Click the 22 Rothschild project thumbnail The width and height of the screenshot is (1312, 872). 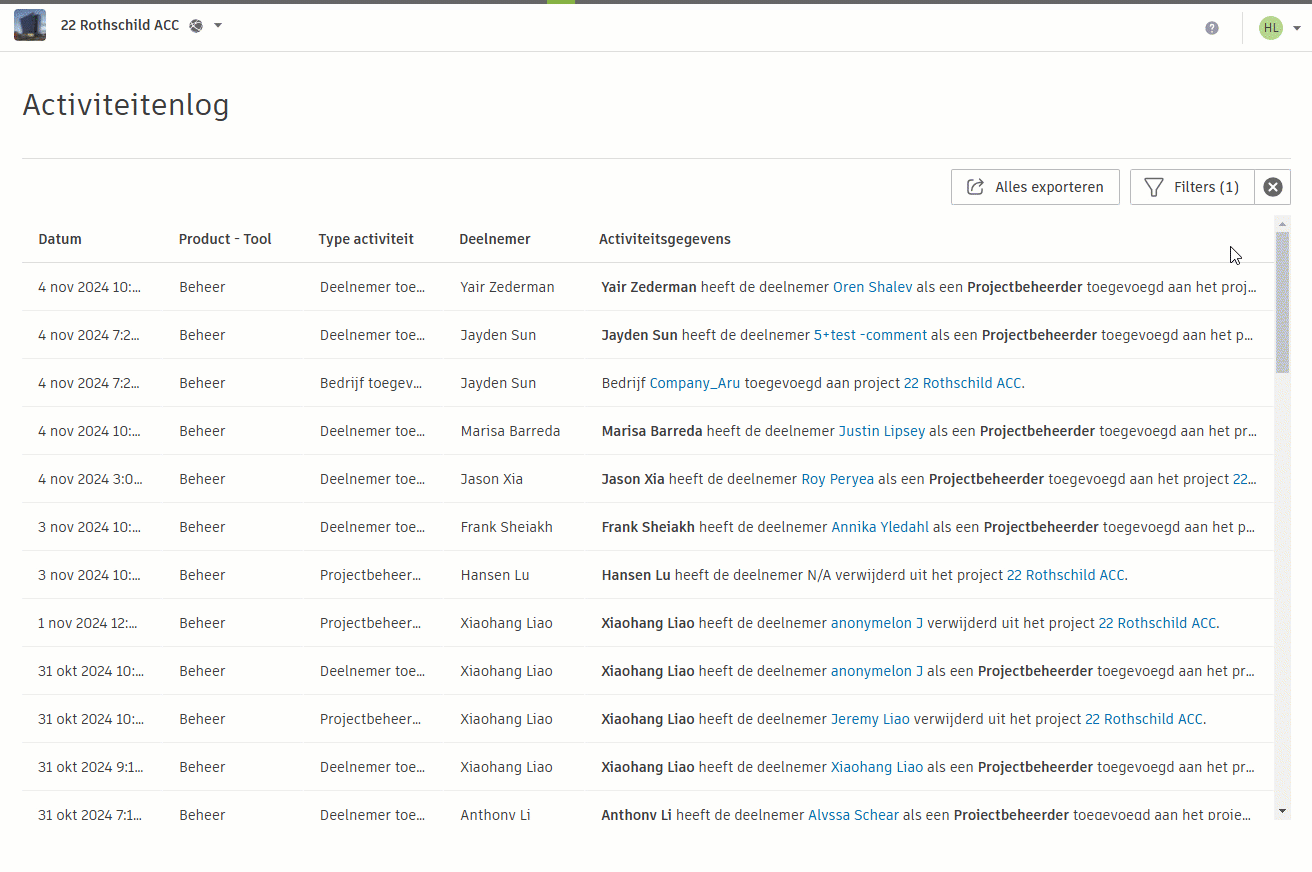(30, 26)
